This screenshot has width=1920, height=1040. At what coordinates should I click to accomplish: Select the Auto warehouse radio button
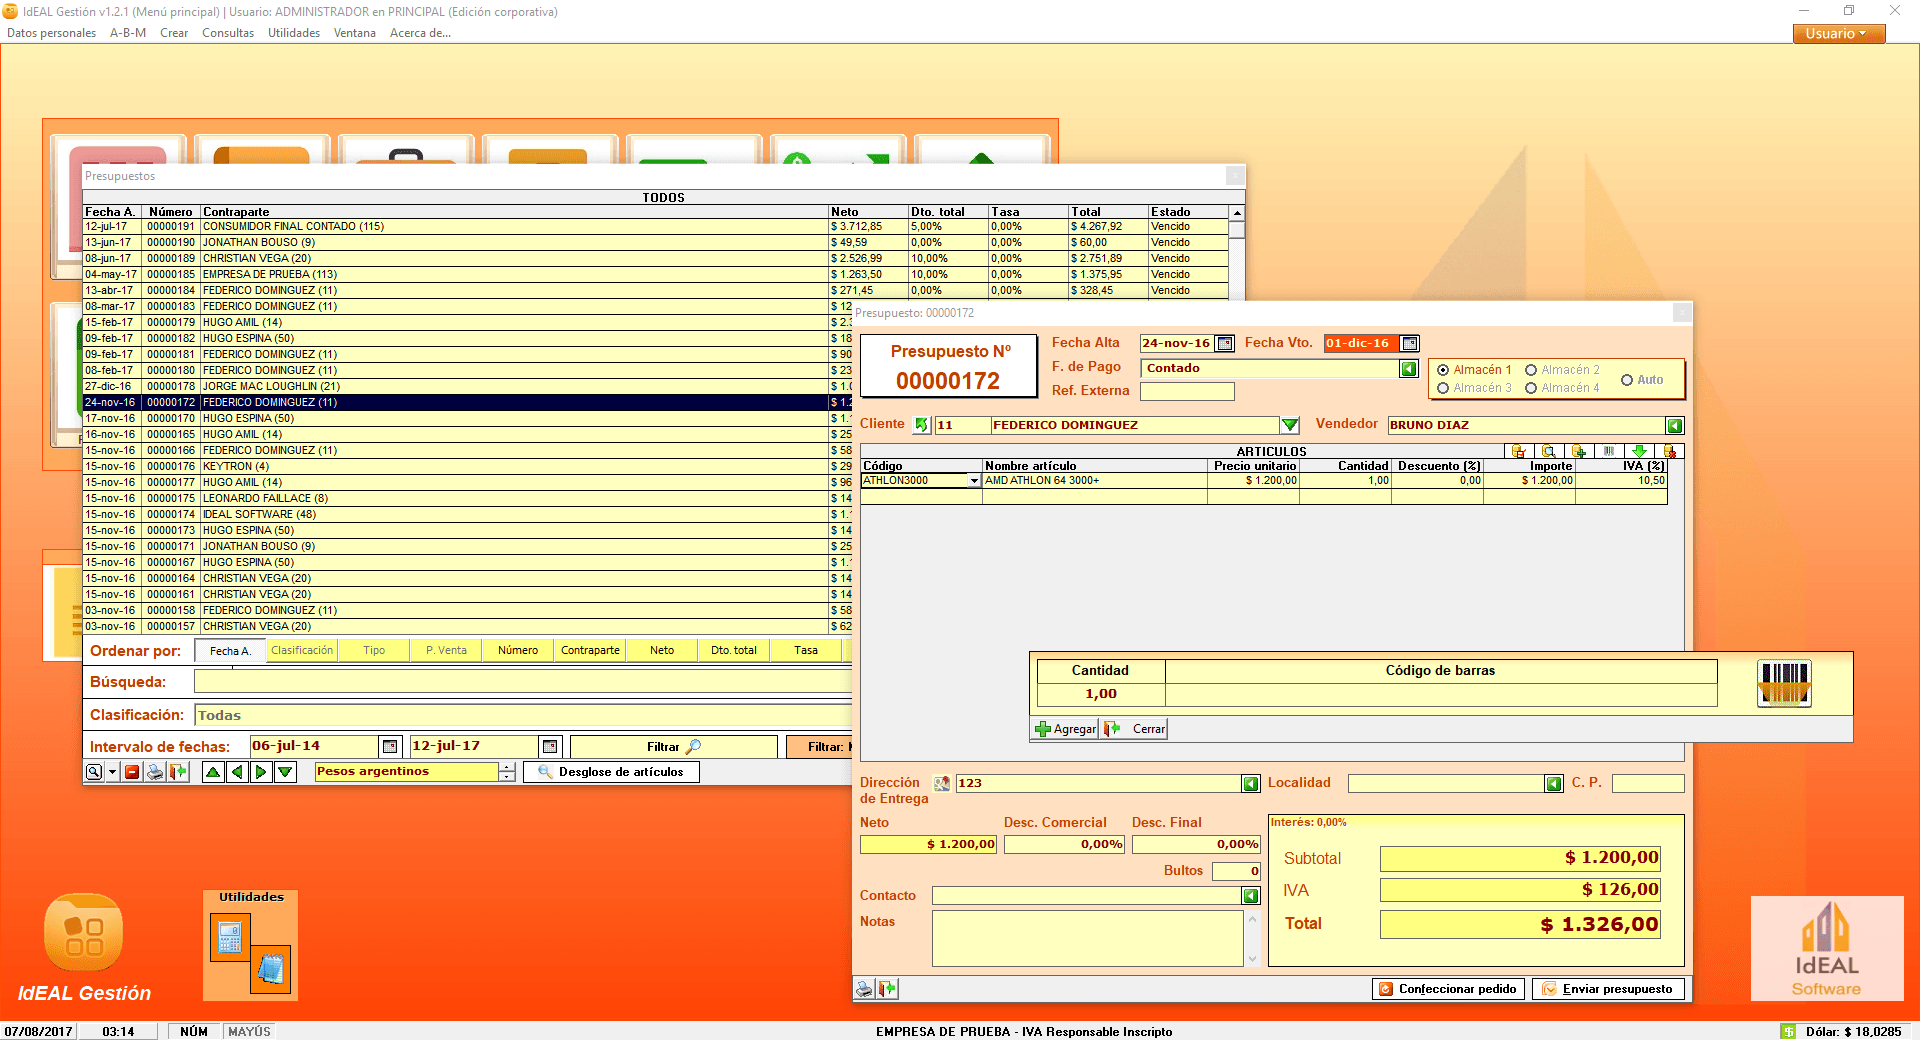[x=1627, y=380]
